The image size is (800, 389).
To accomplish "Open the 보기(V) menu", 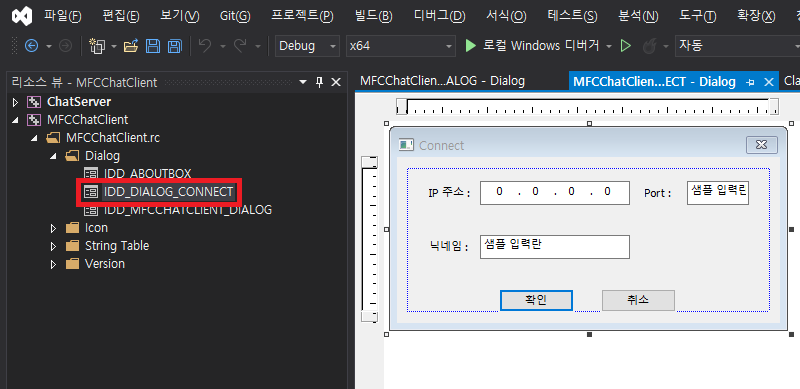I will (180, 16).
